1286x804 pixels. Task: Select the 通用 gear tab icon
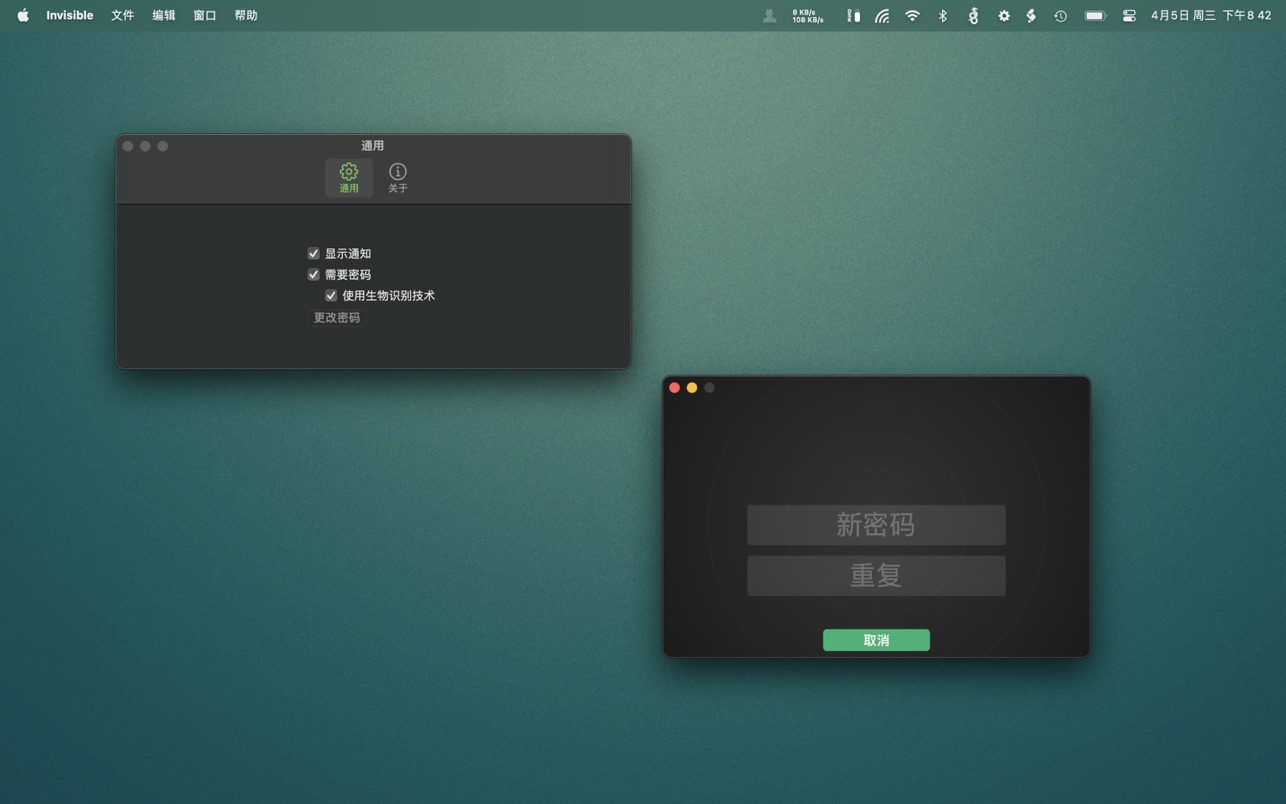pos(348,177)
